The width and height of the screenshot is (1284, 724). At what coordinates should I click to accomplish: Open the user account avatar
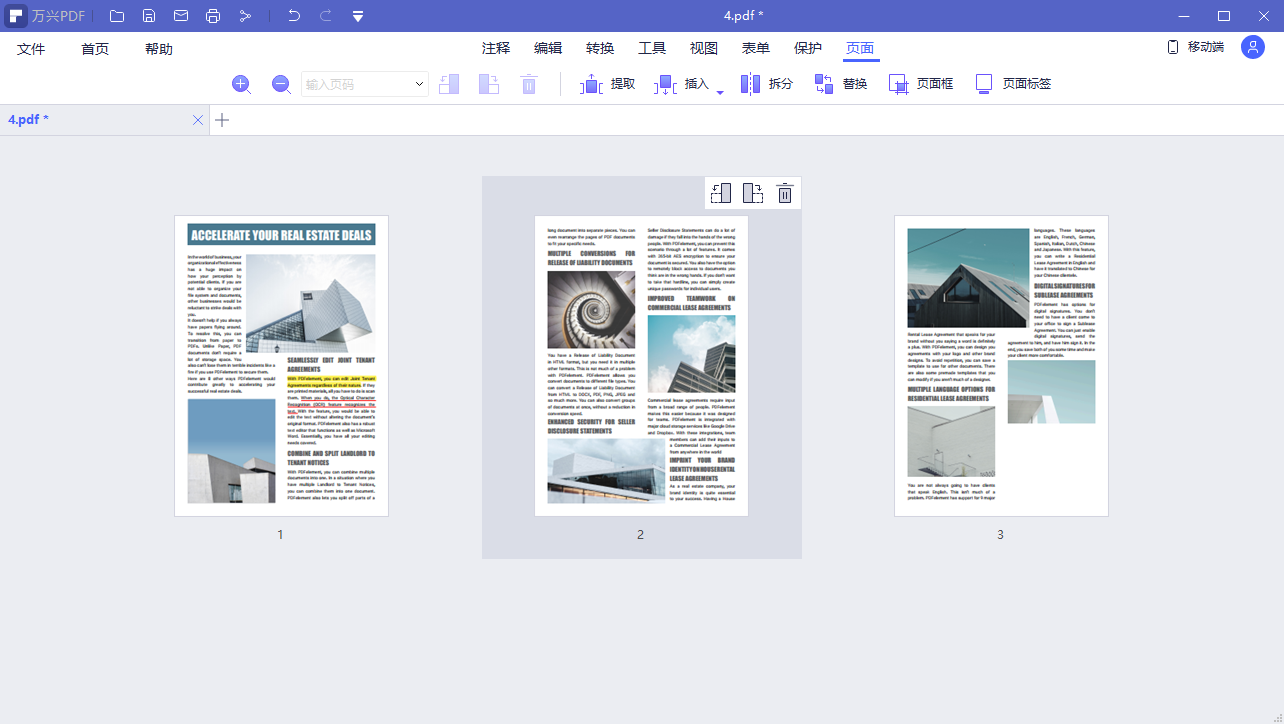[1252, 47]
